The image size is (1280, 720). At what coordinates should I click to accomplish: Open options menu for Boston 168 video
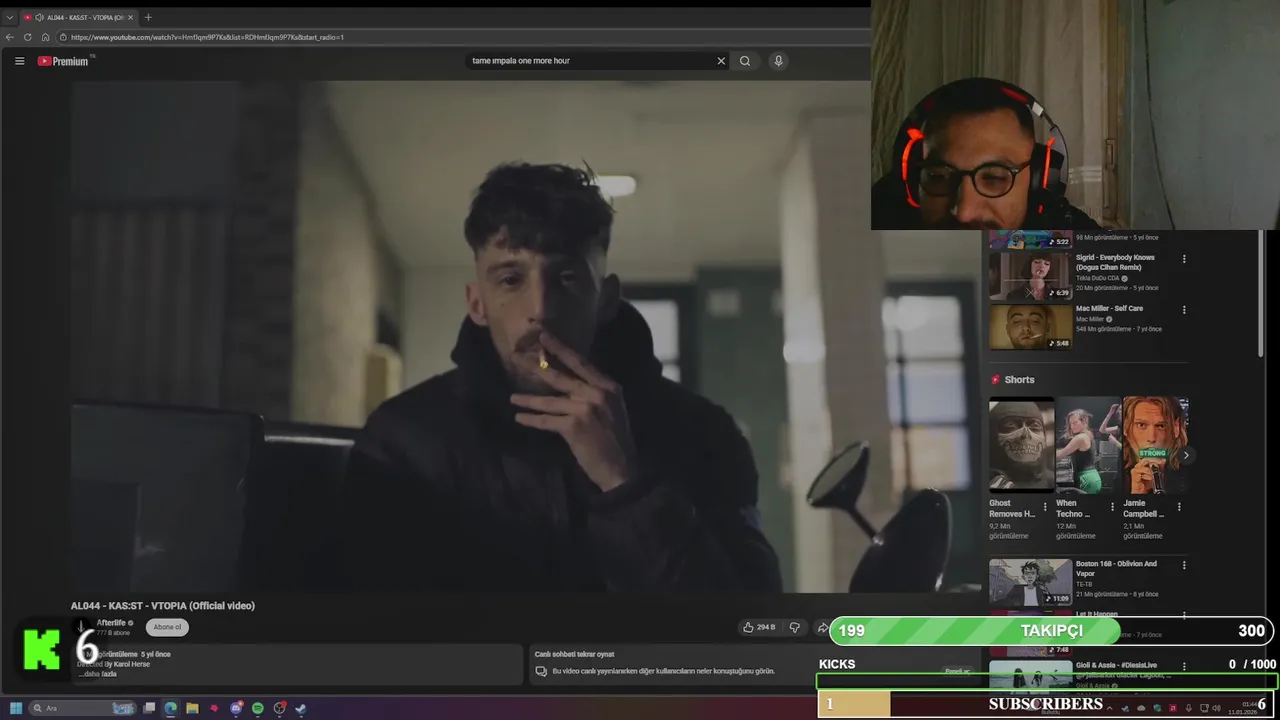click(1184, 565)
